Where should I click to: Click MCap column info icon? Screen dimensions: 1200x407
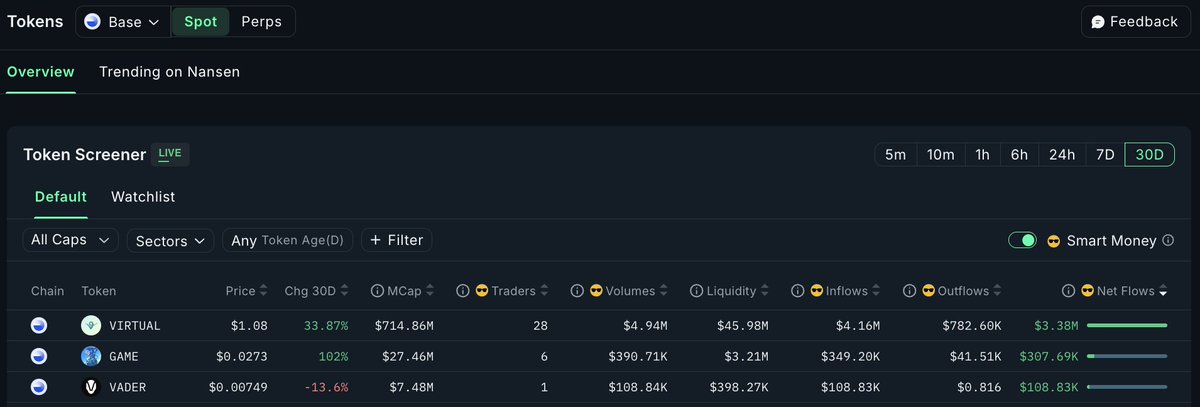click(x=376, y=291)
